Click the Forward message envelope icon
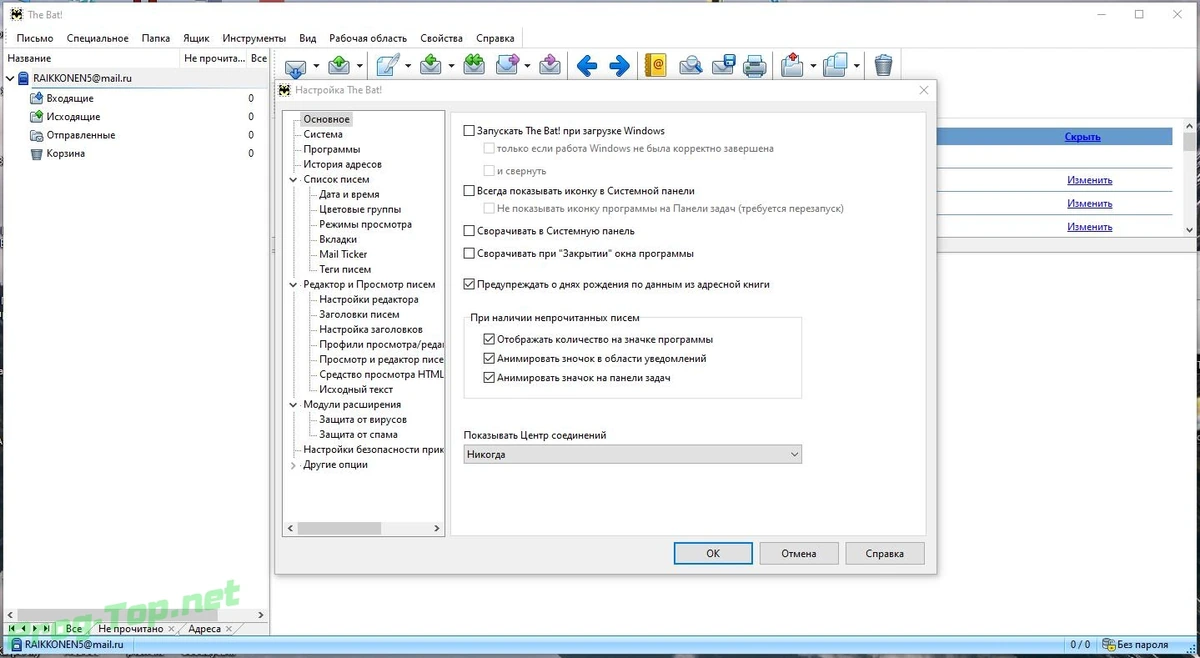1200x658 pixels. pyautogui.click(x=507, y=66)
